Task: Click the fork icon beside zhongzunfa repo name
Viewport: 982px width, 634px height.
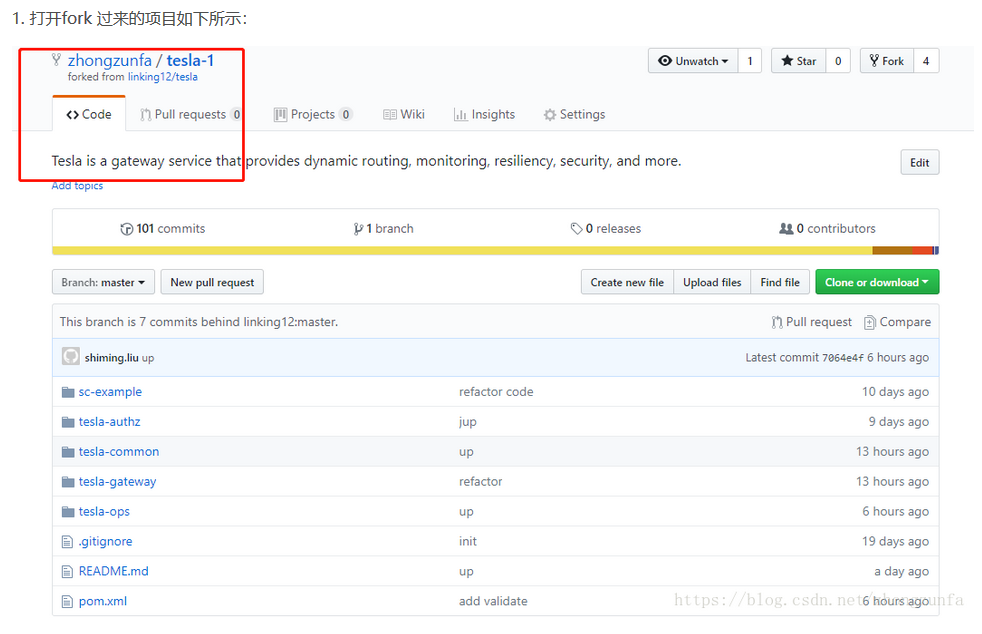Action: click(x=56, y=60)
